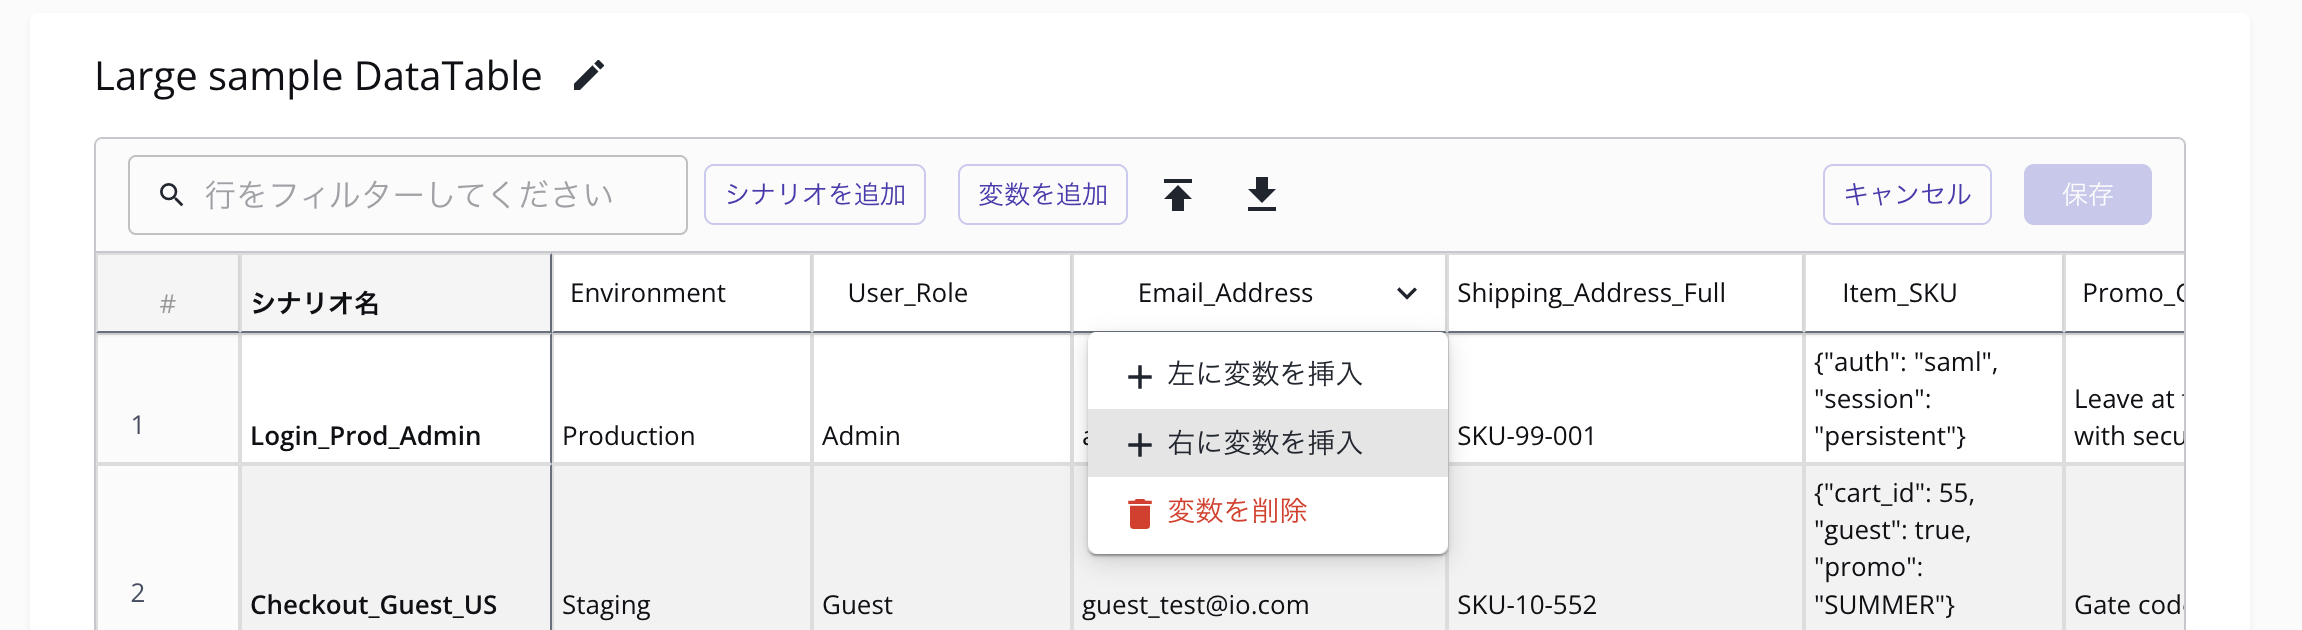Click the キャンセル button
This screenshot has height=630, width=2302.
click(x=1906, y=194)
